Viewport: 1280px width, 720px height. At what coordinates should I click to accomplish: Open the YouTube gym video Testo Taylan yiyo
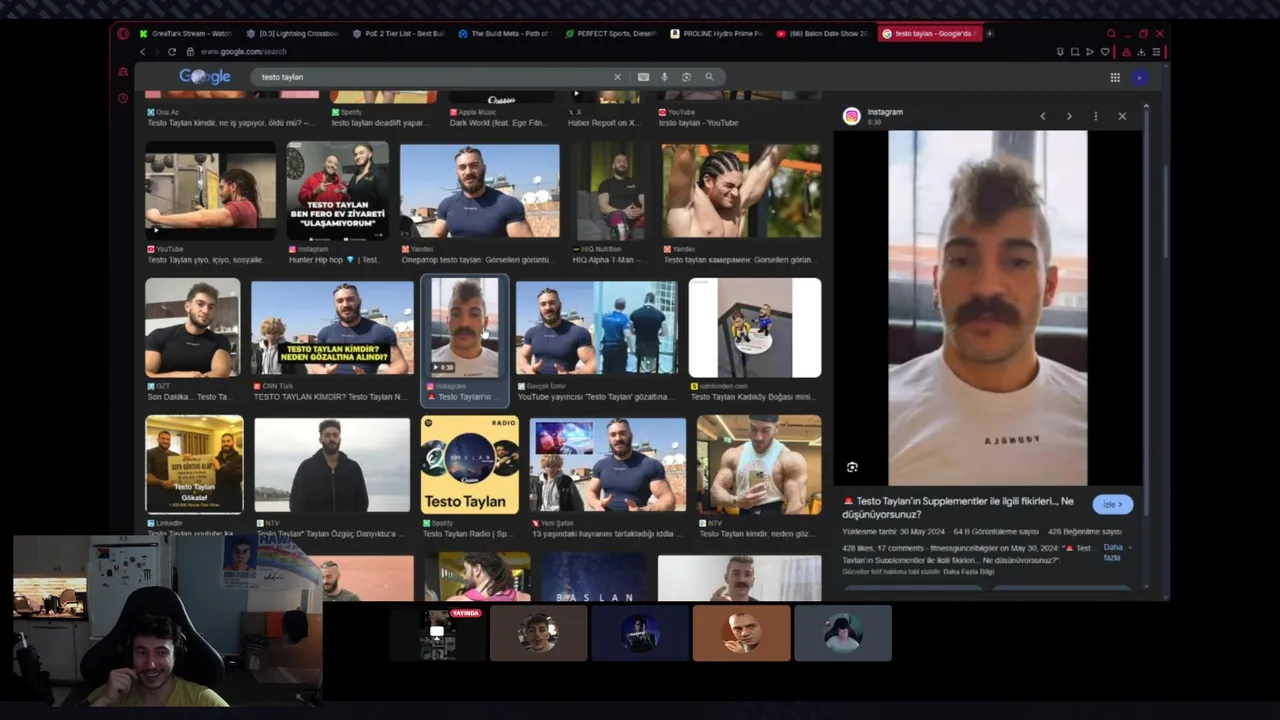[211, 191]
